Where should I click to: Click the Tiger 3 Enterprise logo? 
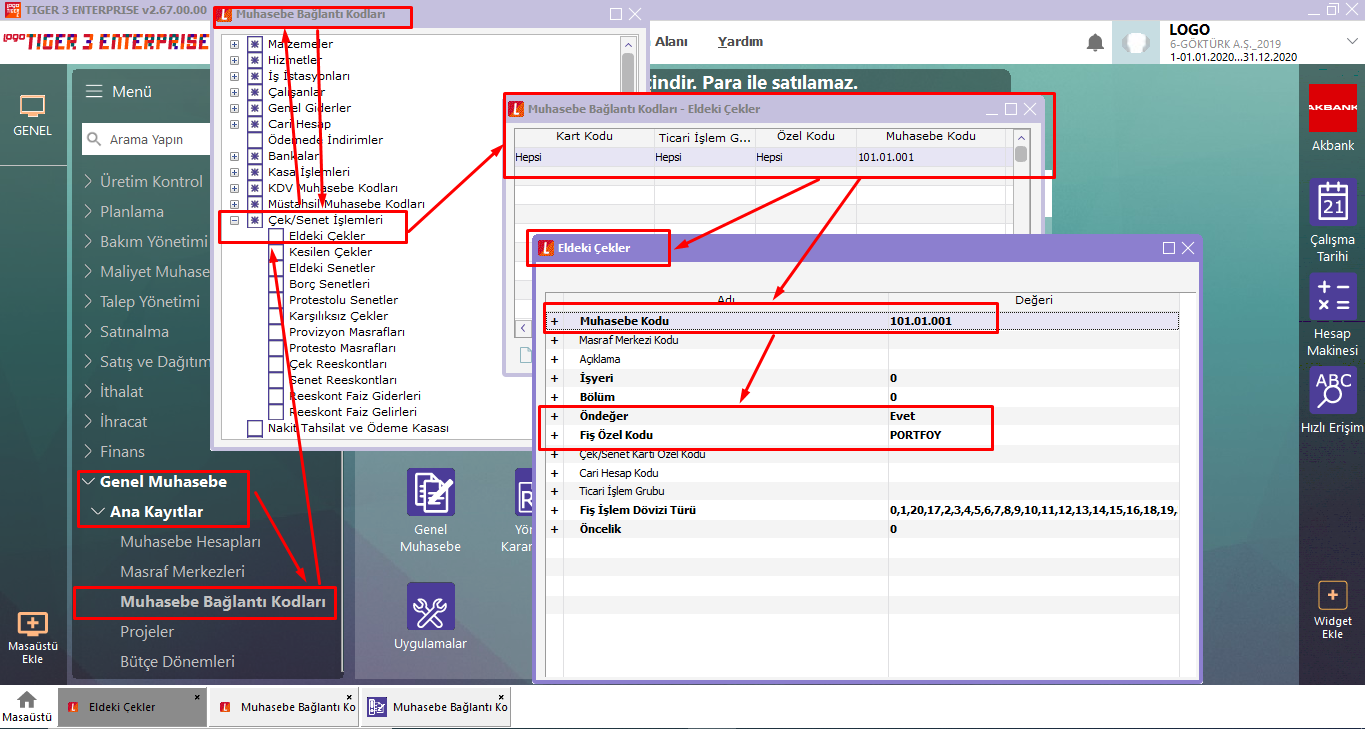[x=104, y=40]
